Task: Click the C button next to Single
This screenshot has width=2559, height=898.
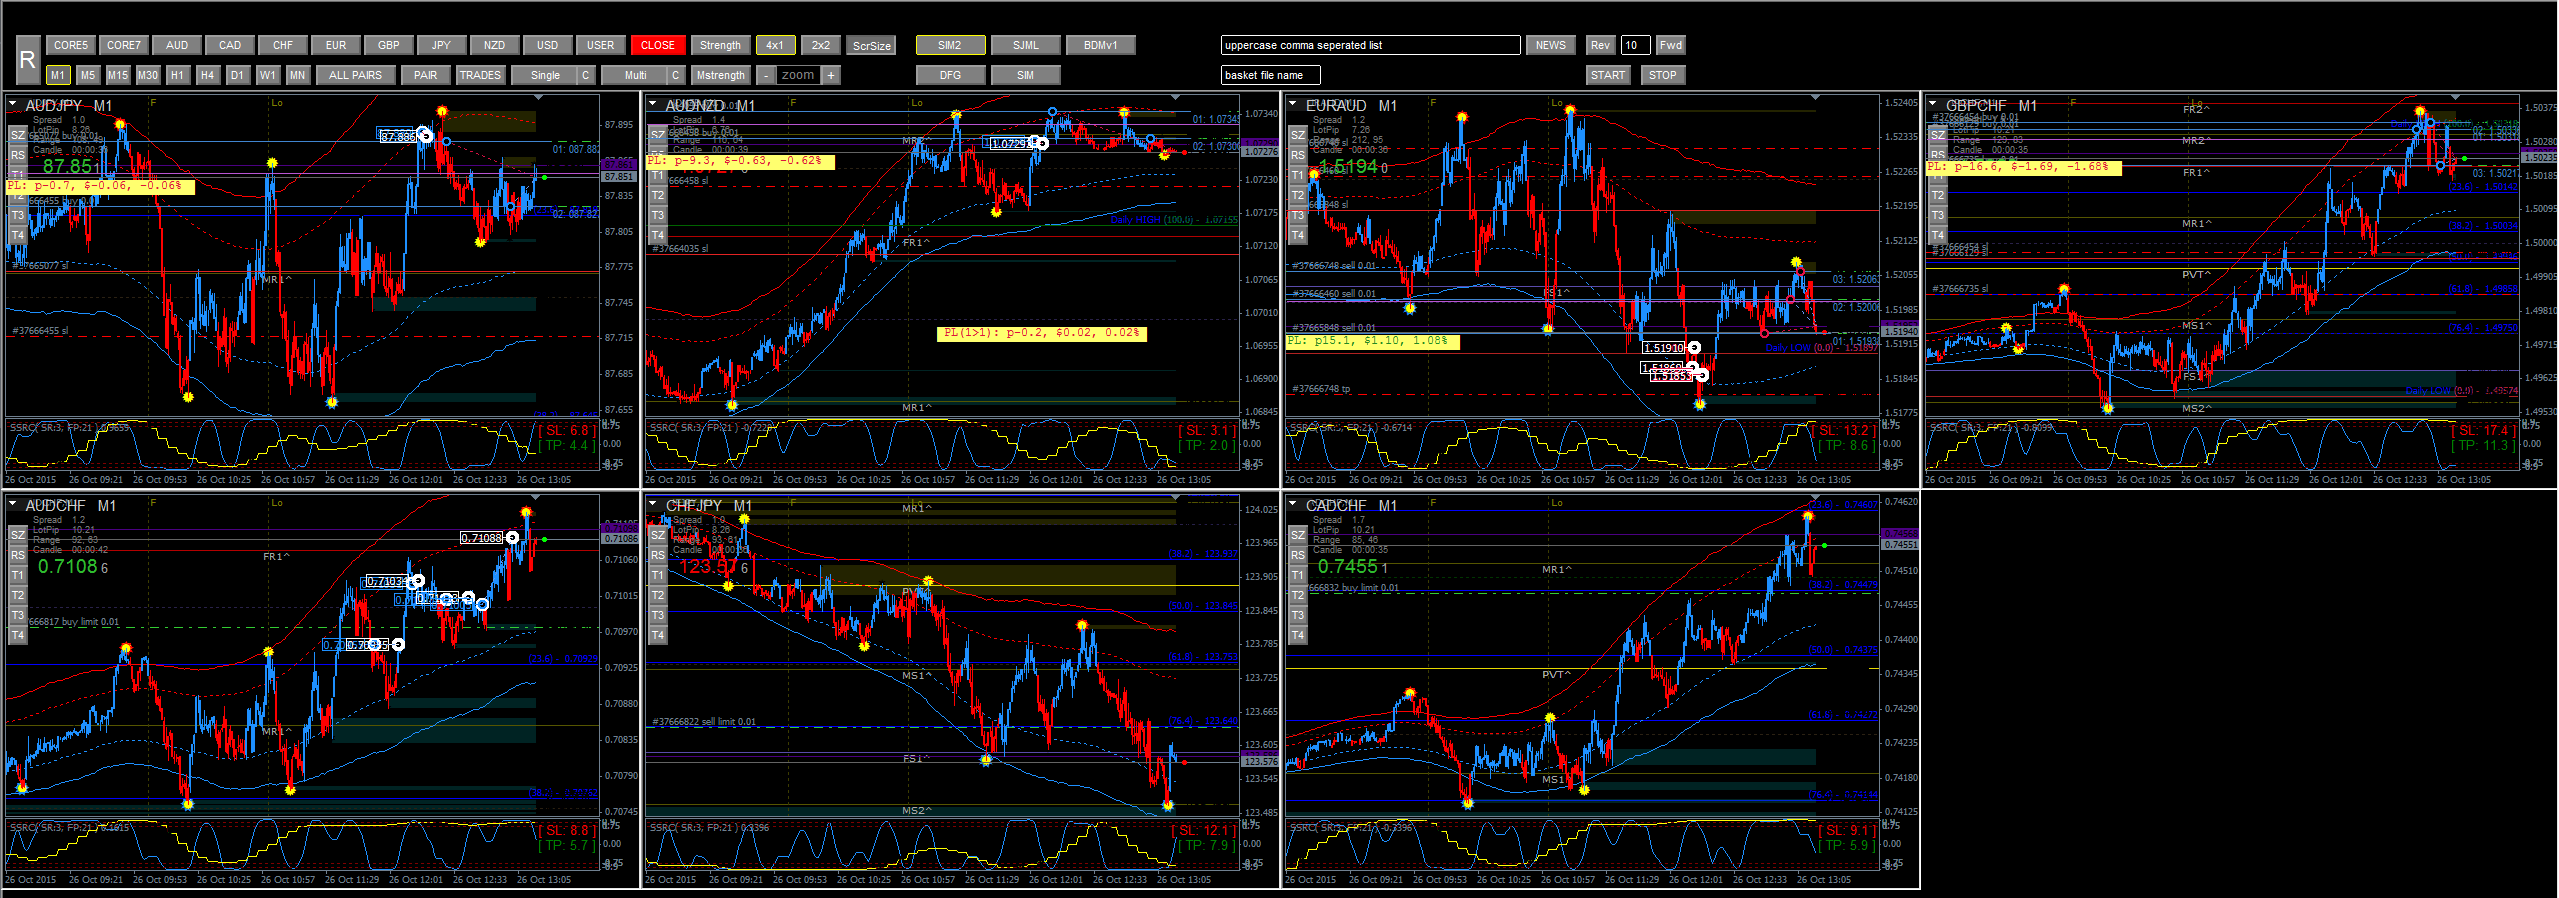Action: point(585,75)
